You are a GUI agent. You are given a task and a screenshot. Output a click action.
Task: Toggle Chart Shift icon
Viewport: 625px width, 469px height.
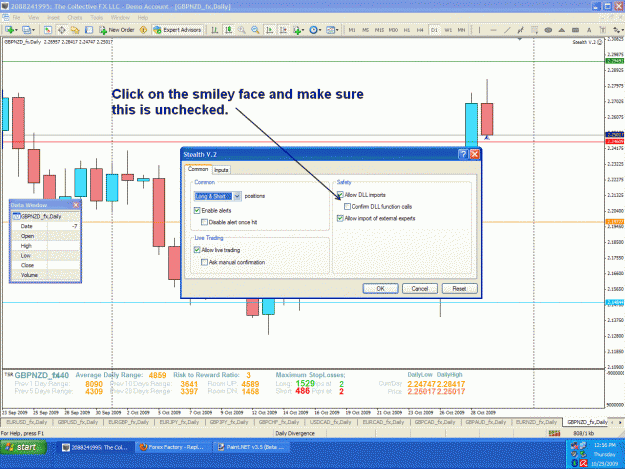click(x=283, y=30)
